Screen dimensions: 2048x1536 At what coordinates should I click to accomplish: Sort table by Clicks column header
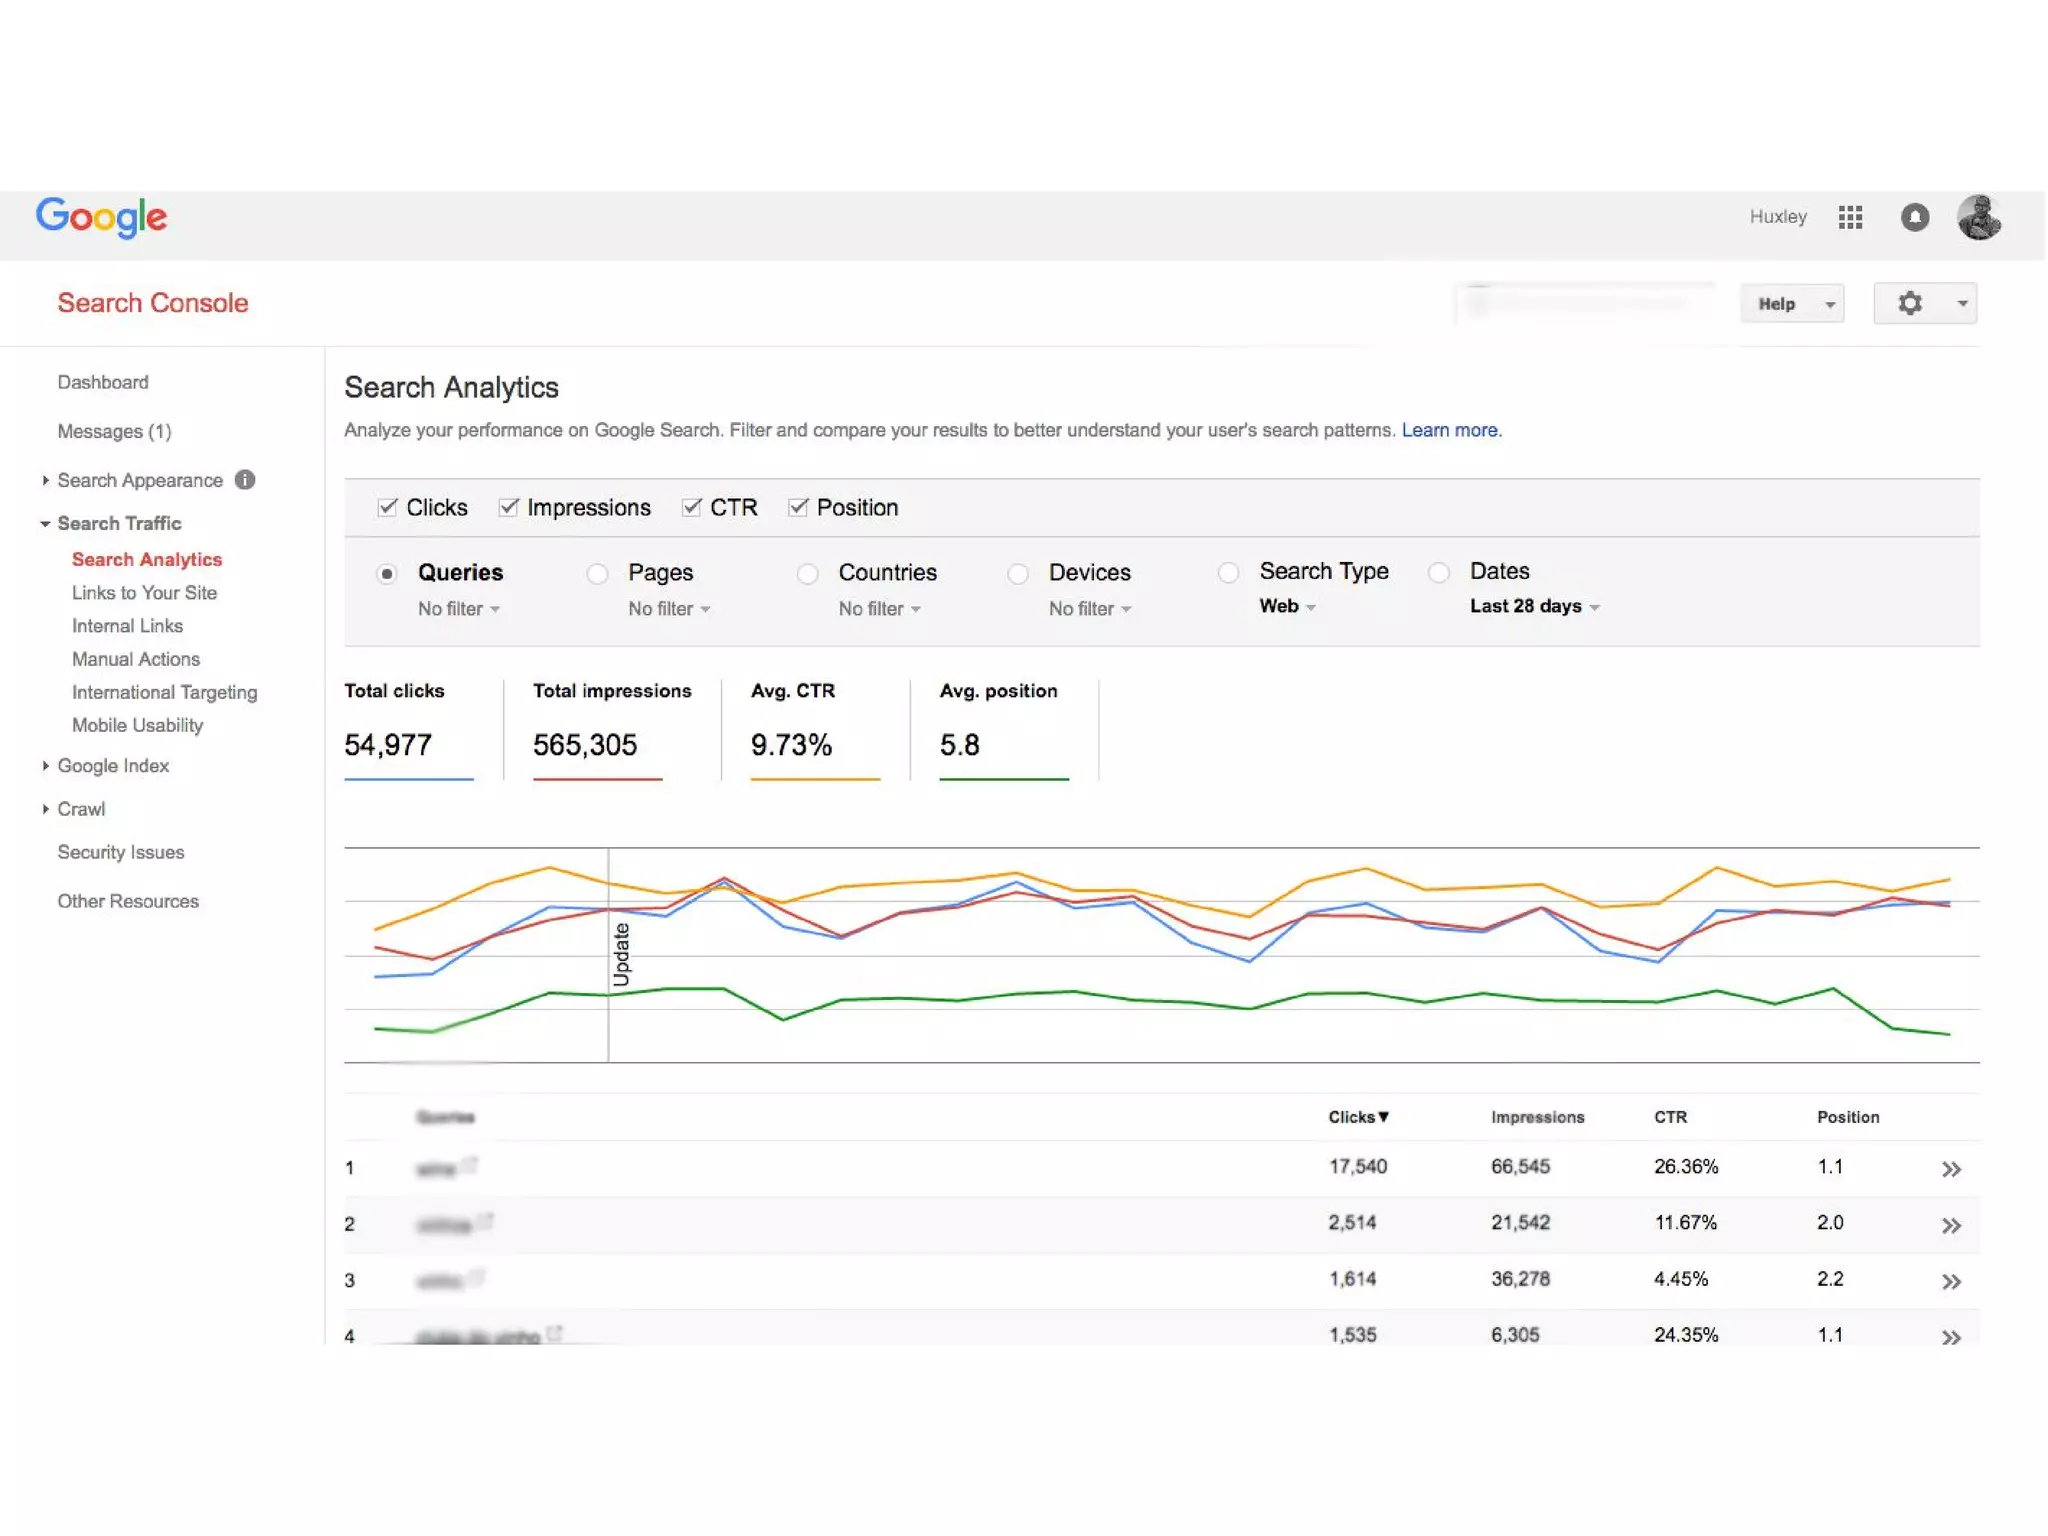tap(1357, 1117)
